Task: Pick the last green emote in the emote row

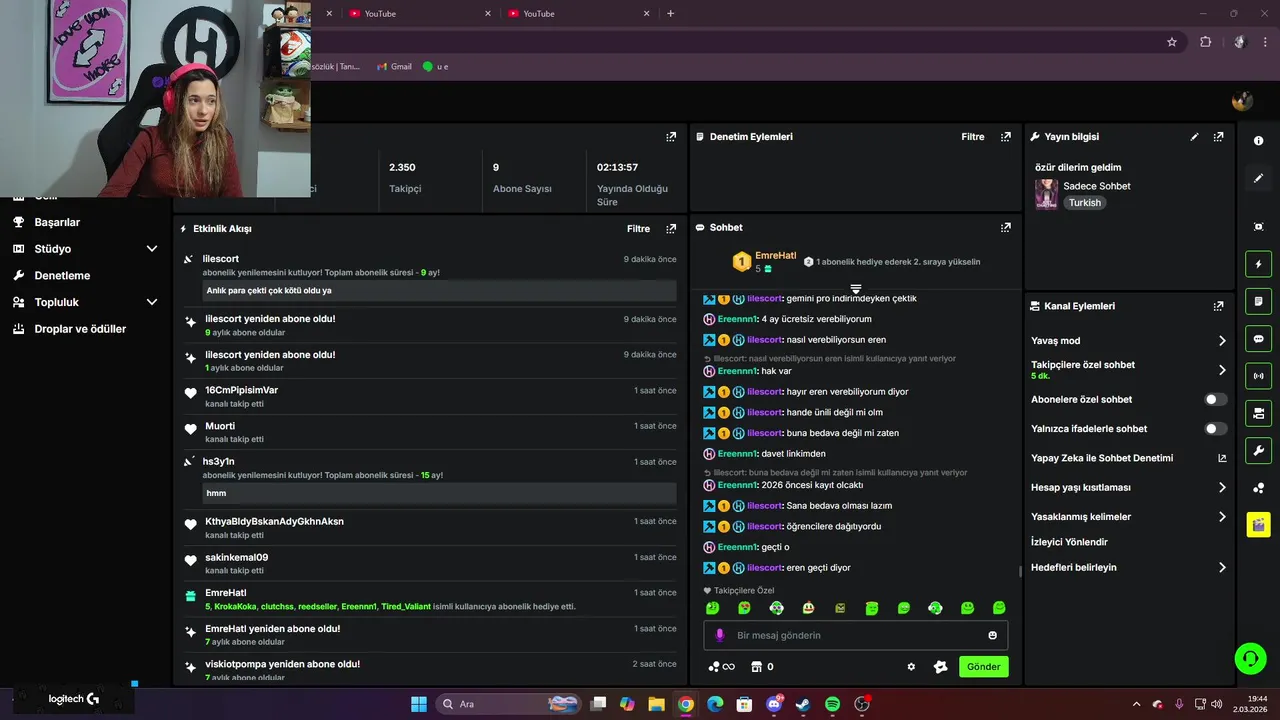Action: (999, 608)
